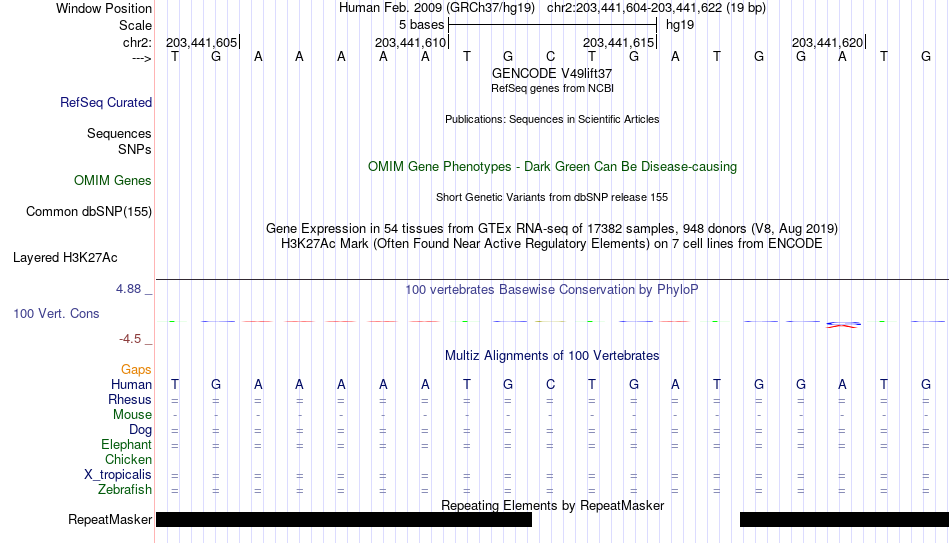Viewport: 950px width, 543px height.
Task: Open the 100 Vert. Cons track label
Action: tap(56, 313)
